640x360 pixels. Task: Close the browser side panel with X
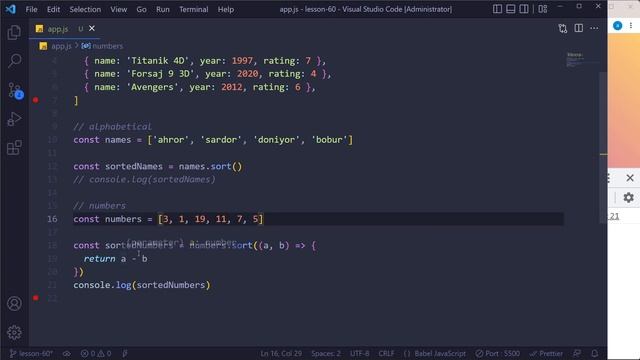pos(630,178)
